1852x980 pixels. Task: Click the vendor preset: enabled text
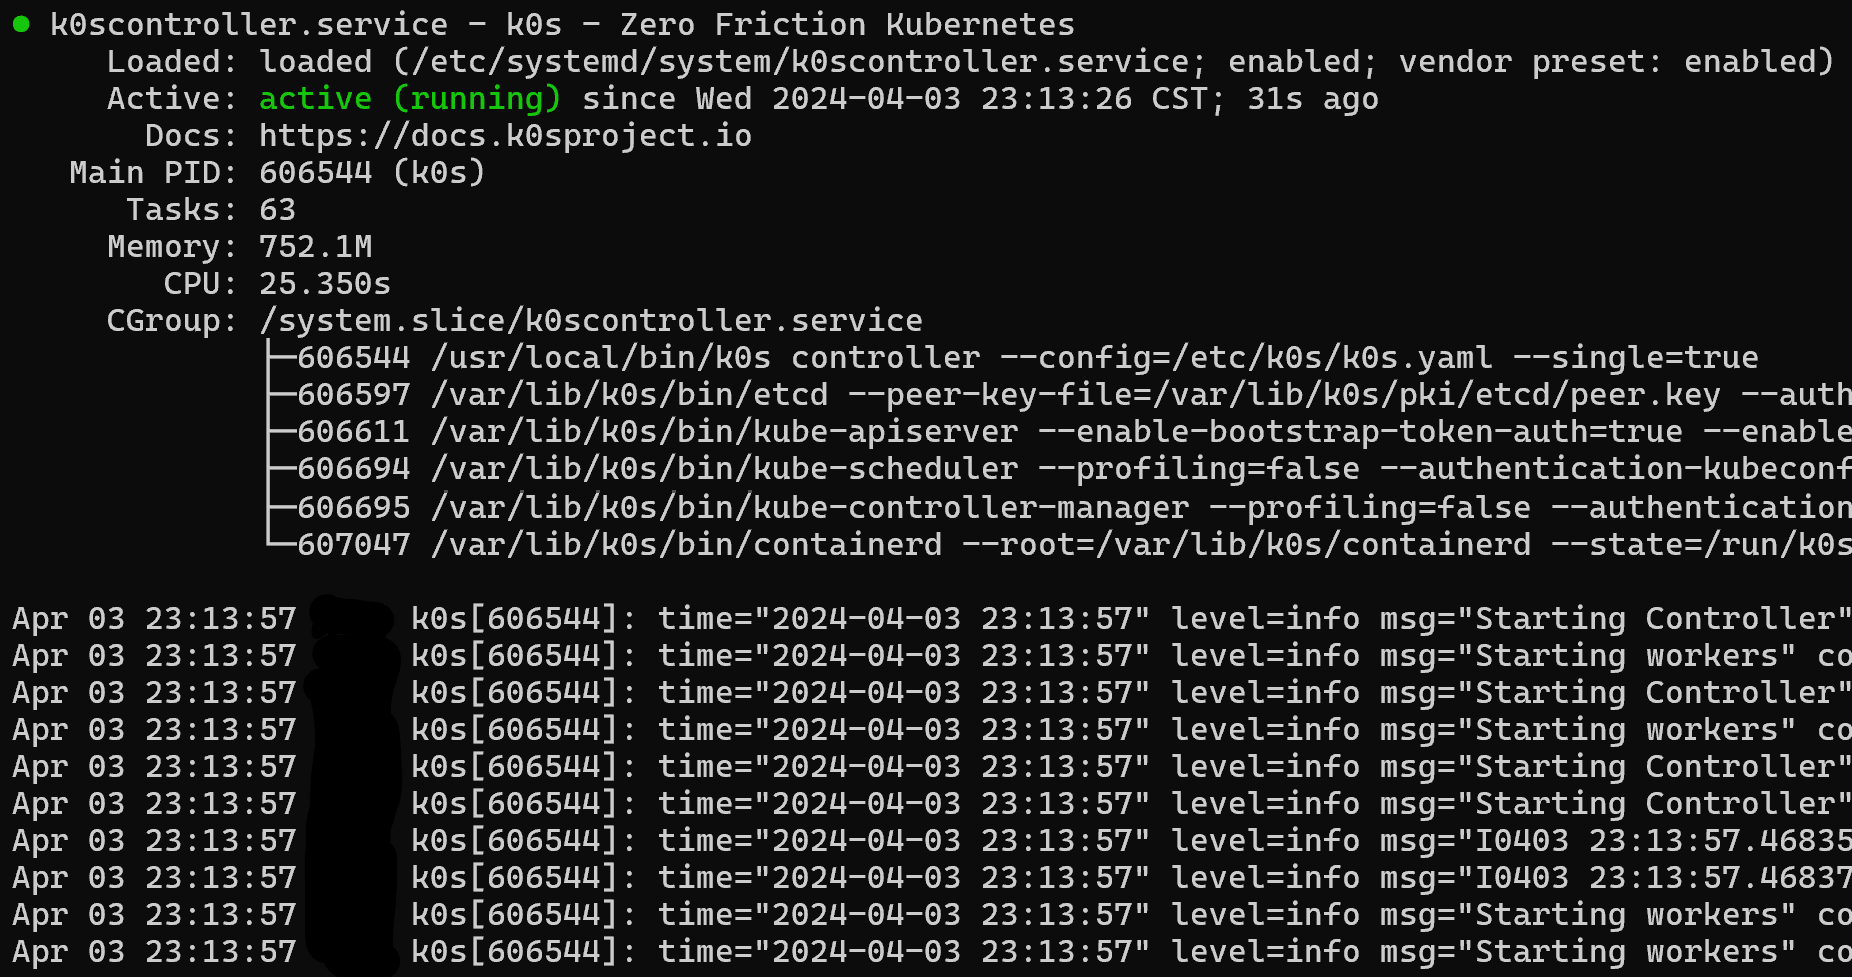(x=1616, y=61)
